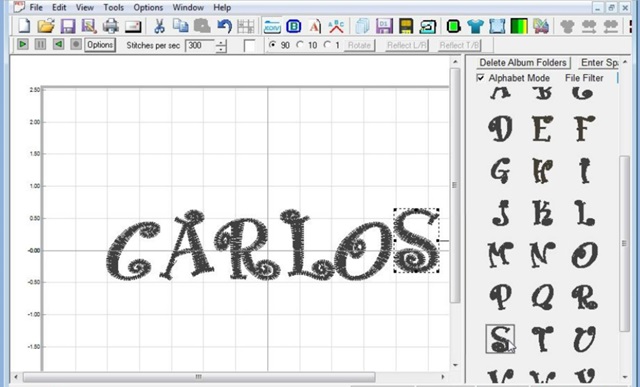Play the stitch simulation backward
This screenshot has width=640, height=387.
click(x=58, y=44)
